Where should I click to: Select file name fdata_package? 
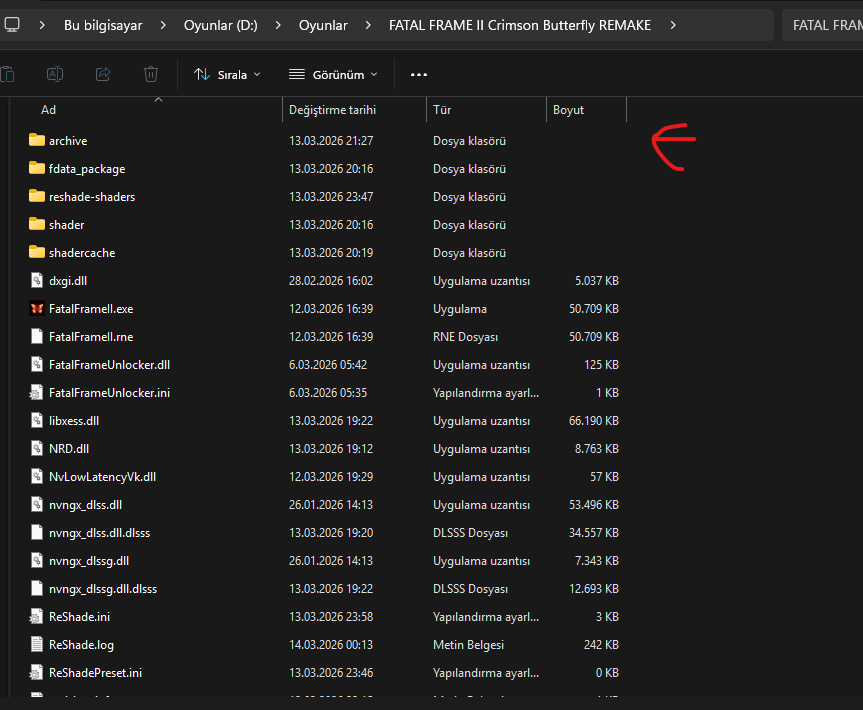(87, 169)
